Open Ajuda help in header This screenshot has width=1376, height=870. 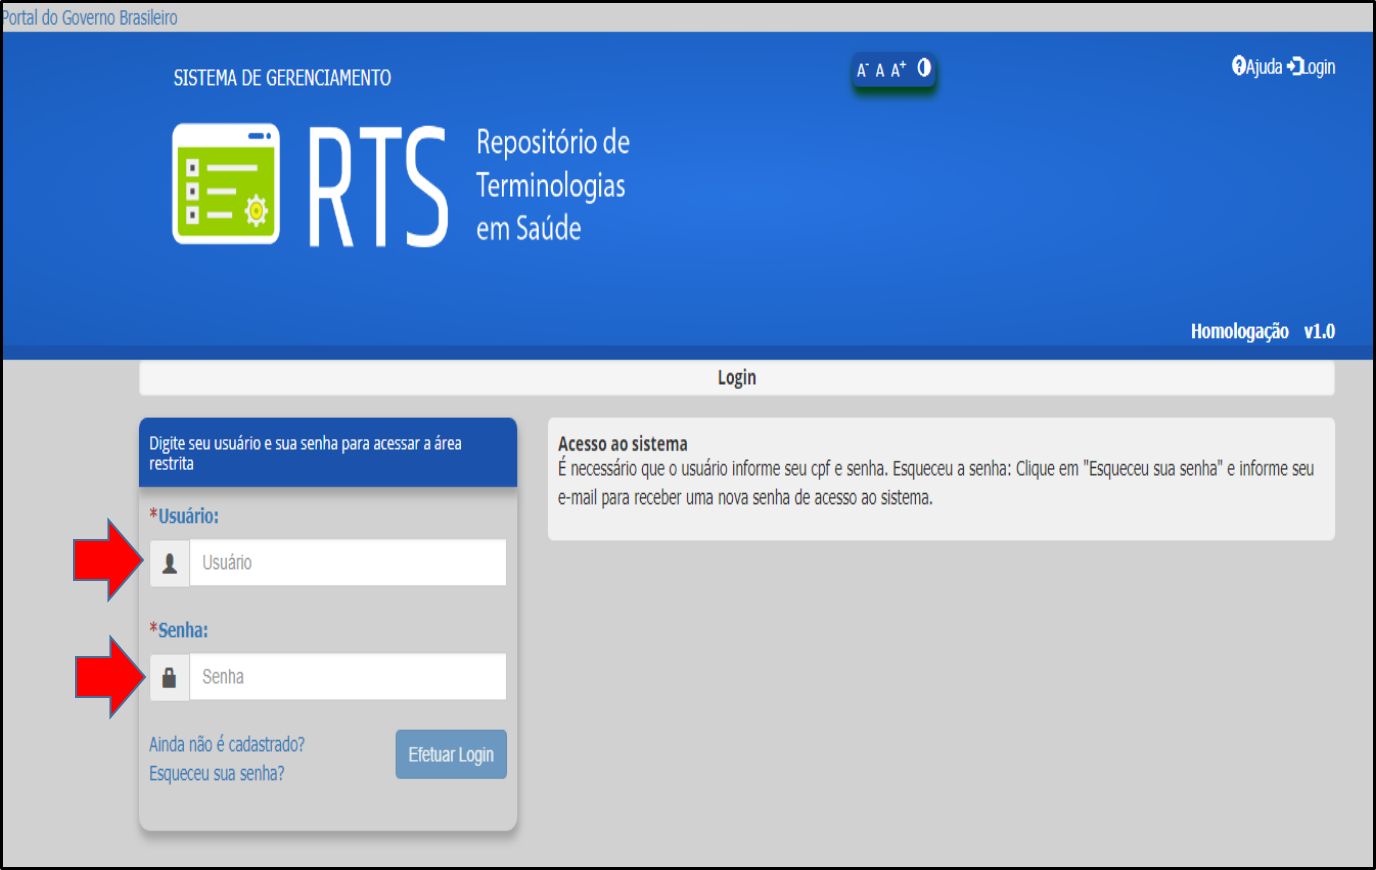1257,67
